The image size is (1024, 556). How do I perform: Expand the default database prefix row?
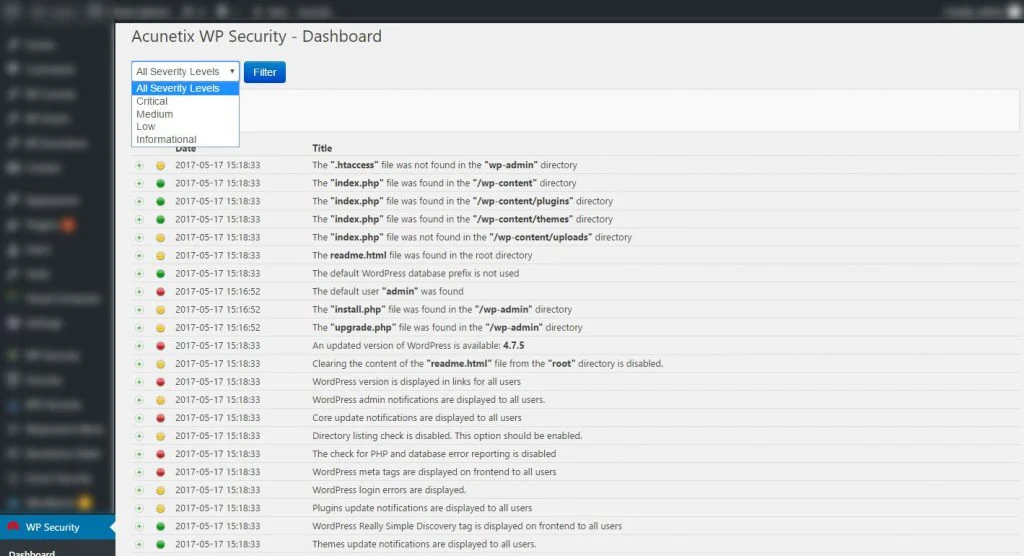139,274
